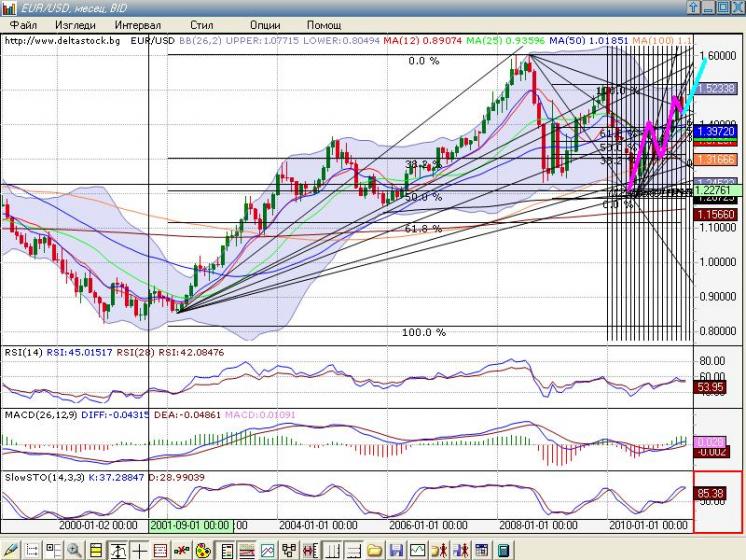The image size is (746, 560).
Task: Click the 1.60000 price axis label
Action: (718, 56)
